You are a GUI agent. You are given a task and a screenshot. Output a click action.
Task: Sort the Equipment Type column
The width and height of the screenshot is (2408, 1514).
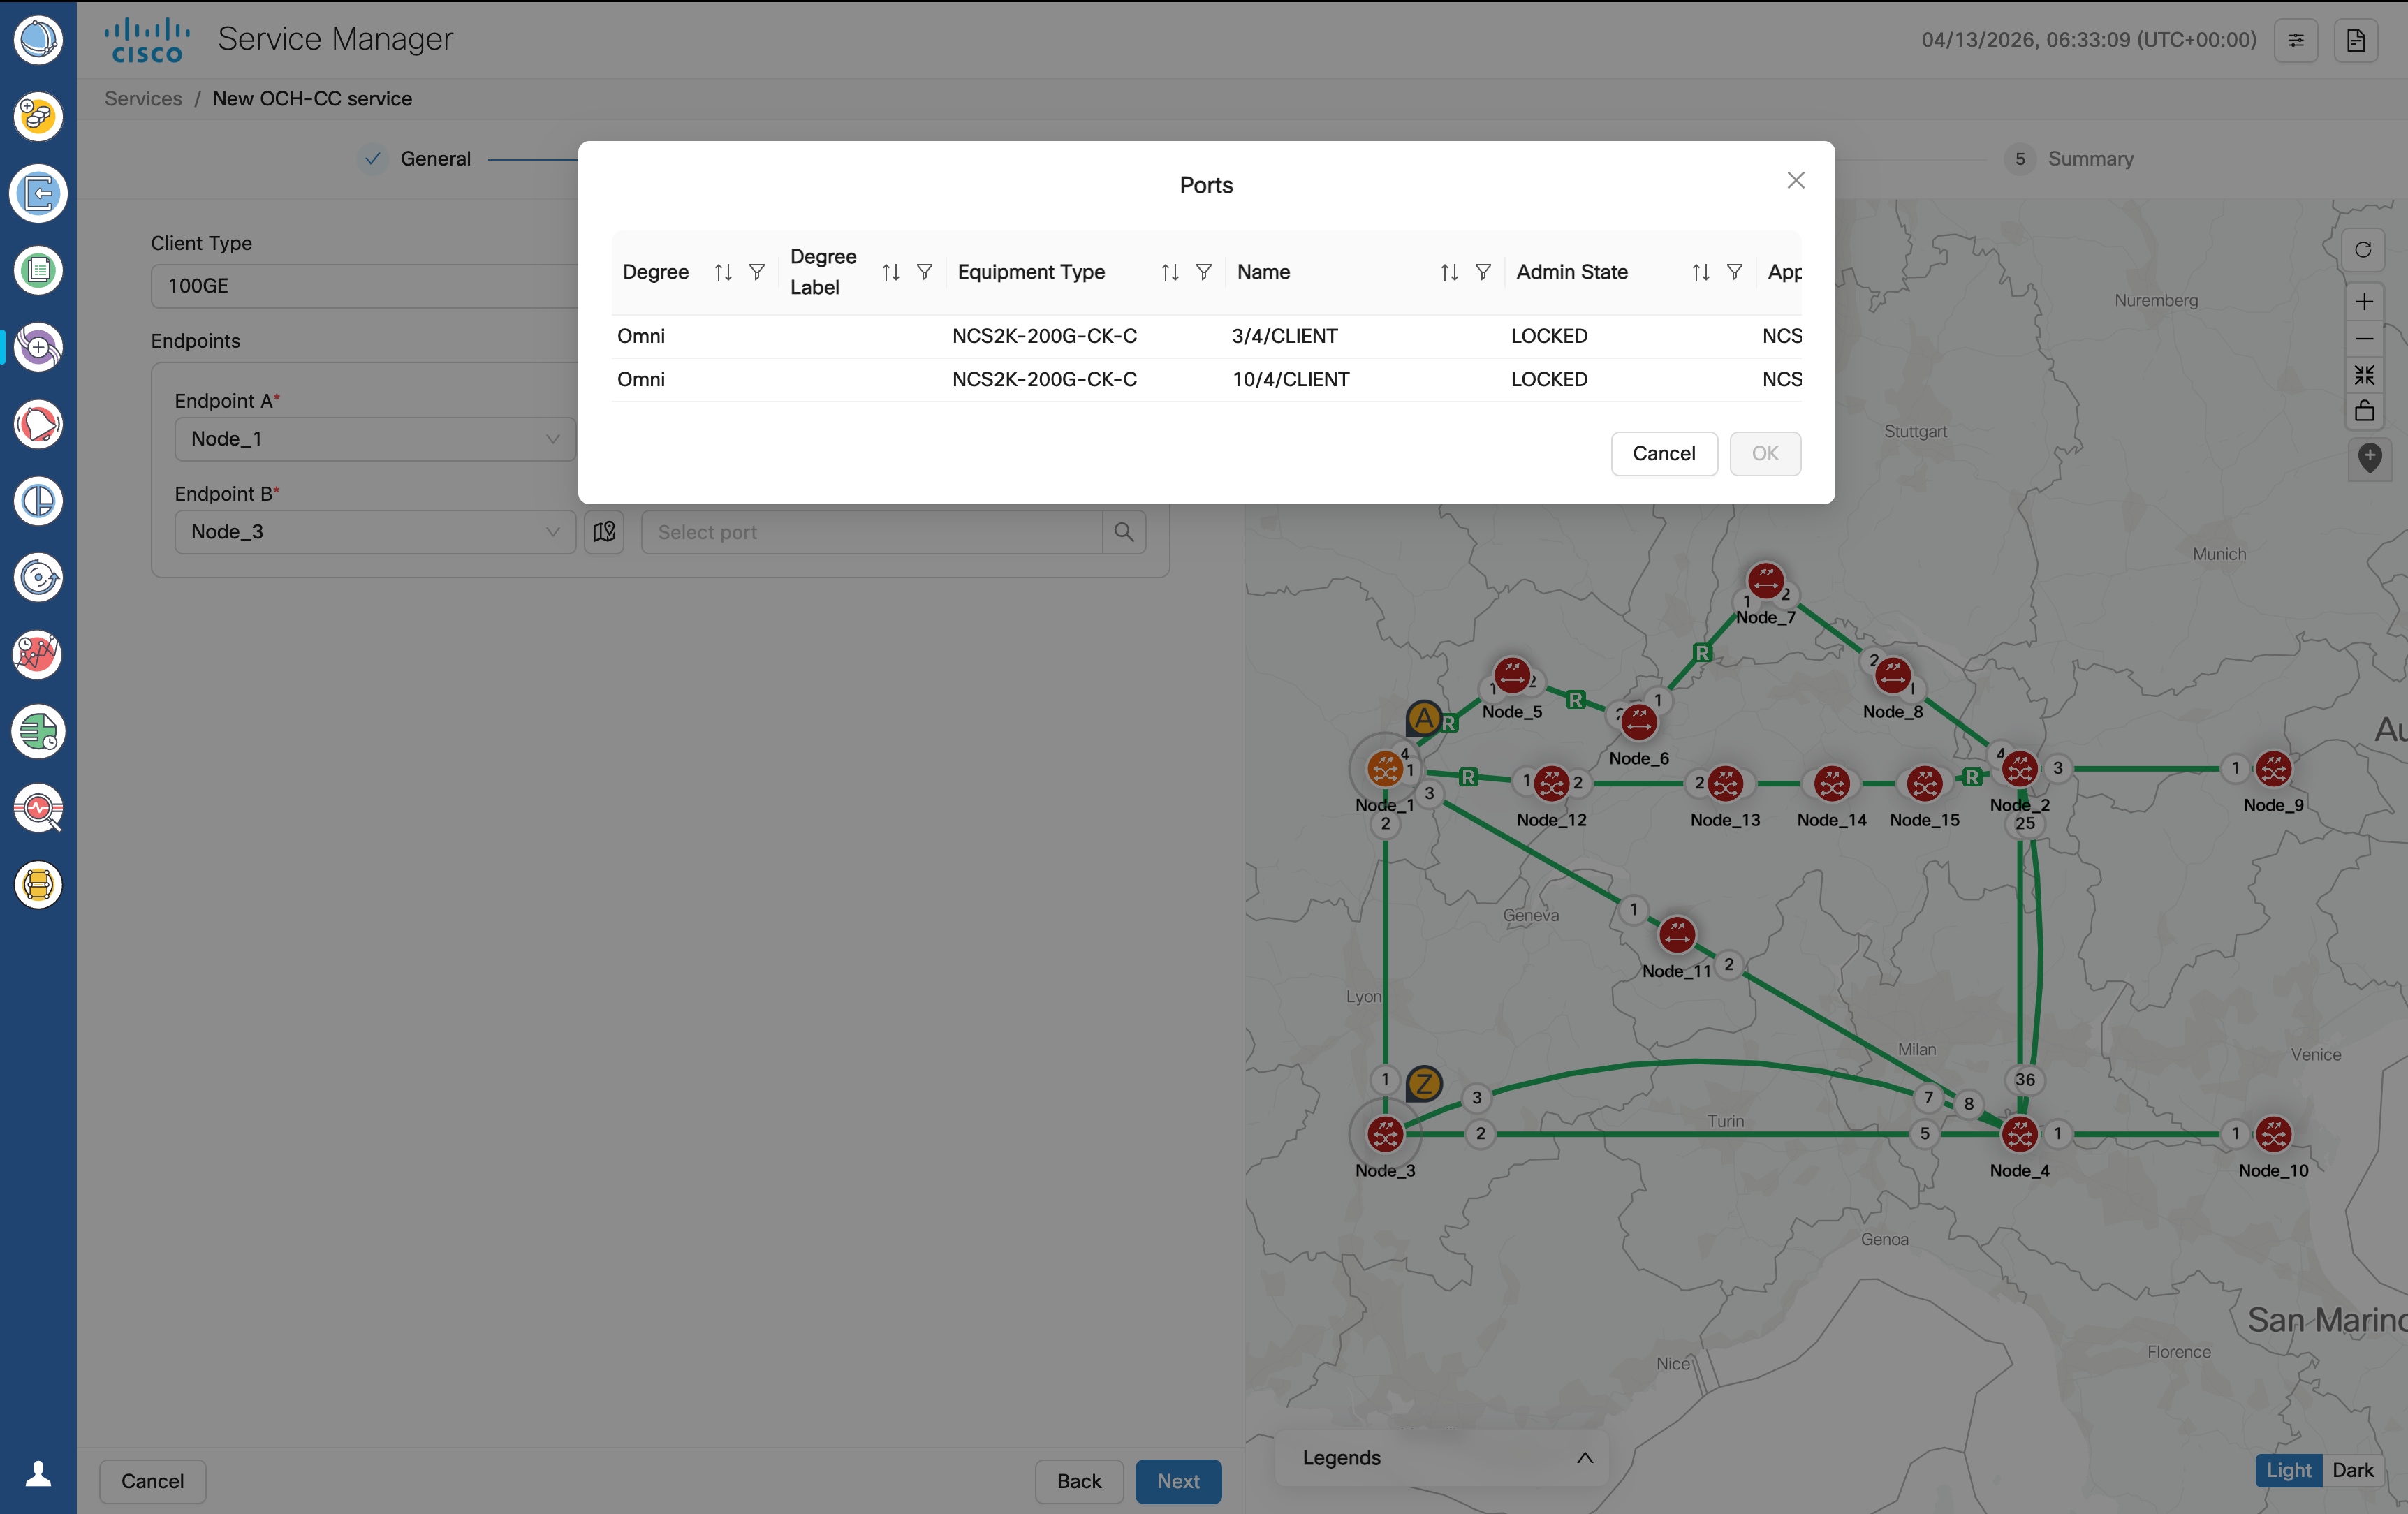pyautogui.click(x=1169, y=272)
